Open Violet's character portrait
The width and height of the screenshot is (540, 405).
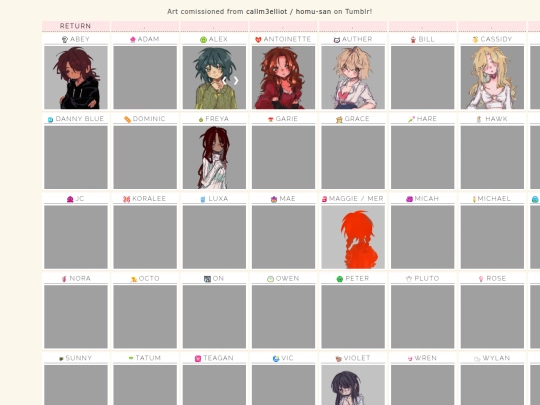(353, 385)
